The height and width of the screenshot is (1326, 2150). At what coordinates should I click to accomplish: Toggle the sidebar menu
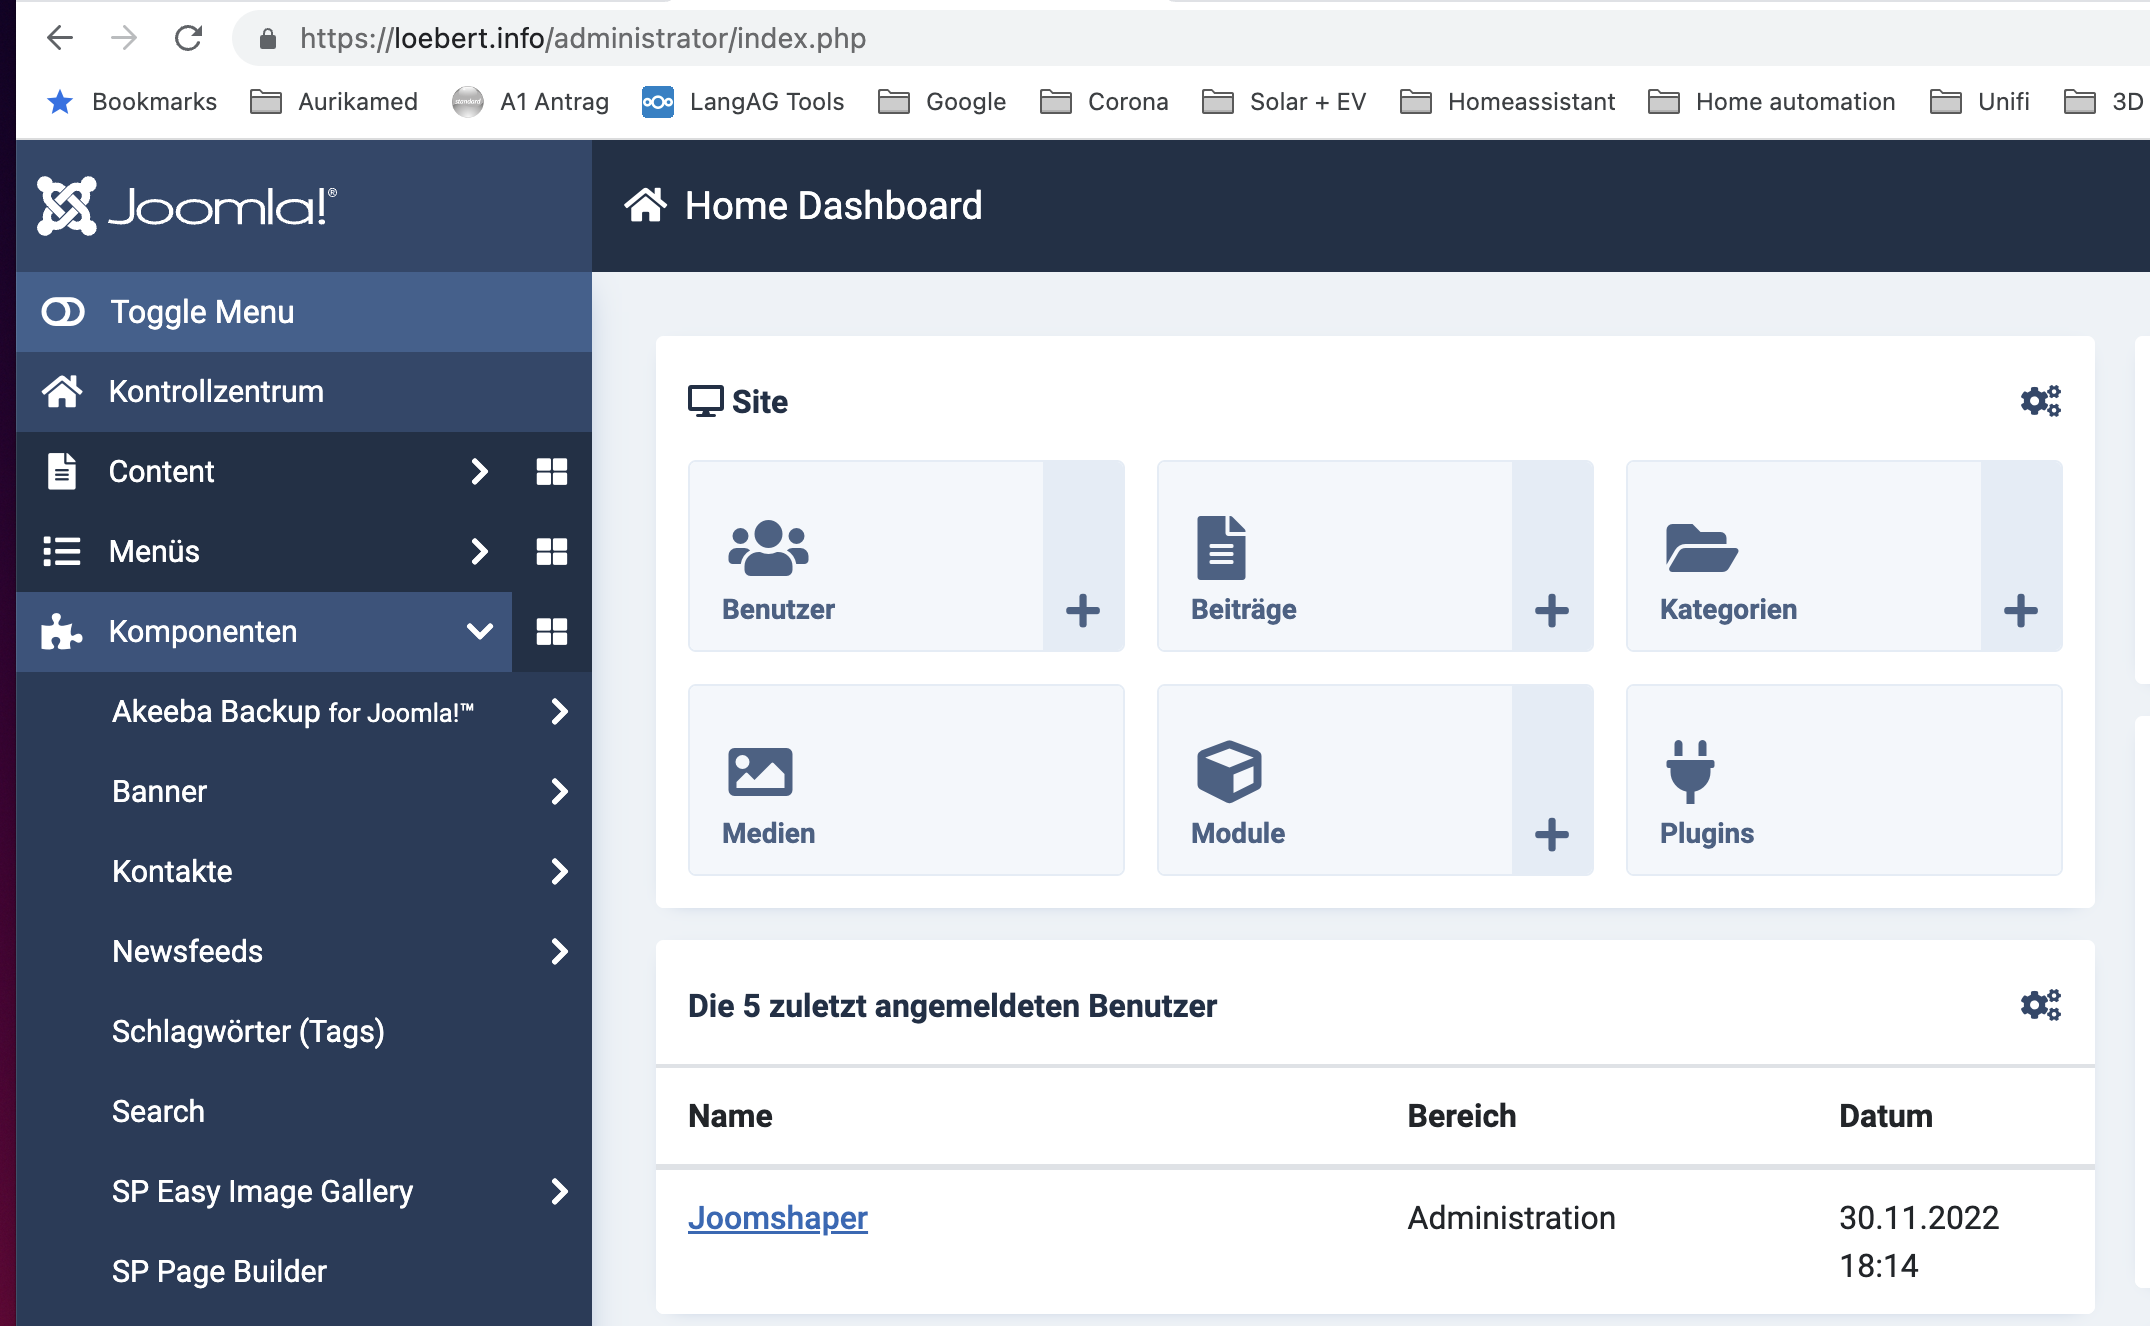(x=200, y=312)
